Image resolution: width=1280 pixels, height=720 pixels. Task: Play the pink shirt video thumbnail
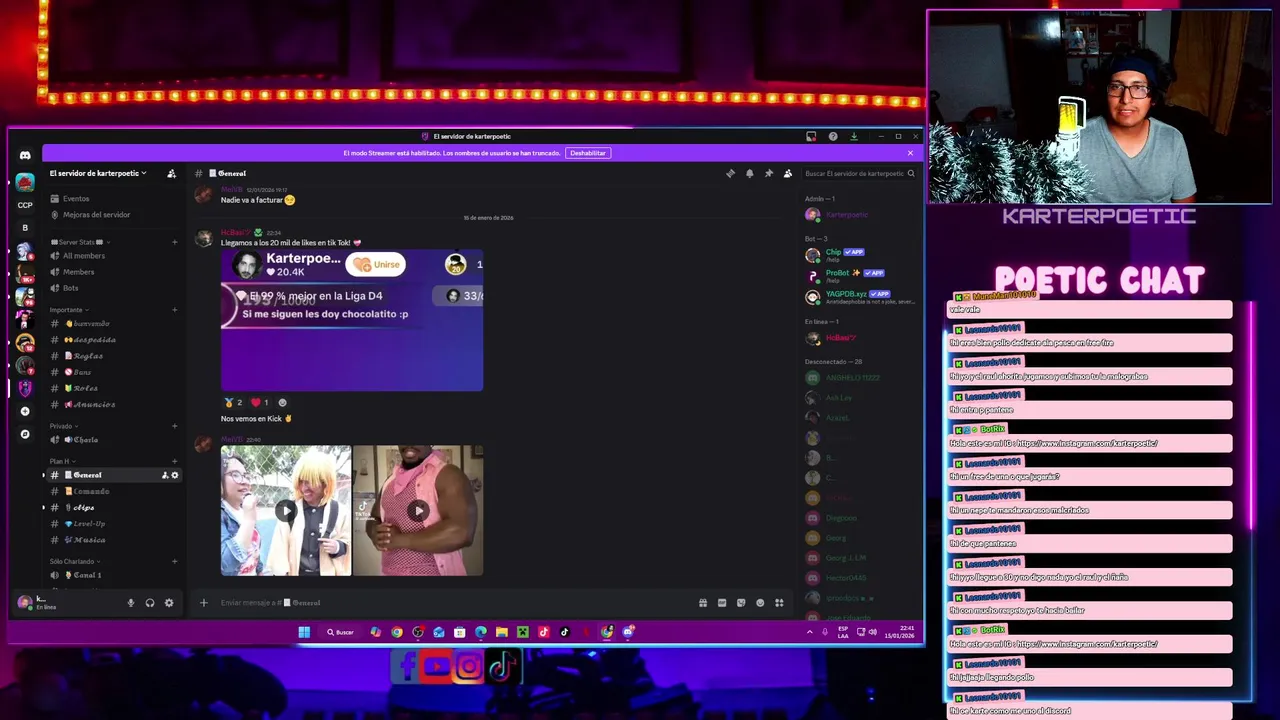[418, 511]
